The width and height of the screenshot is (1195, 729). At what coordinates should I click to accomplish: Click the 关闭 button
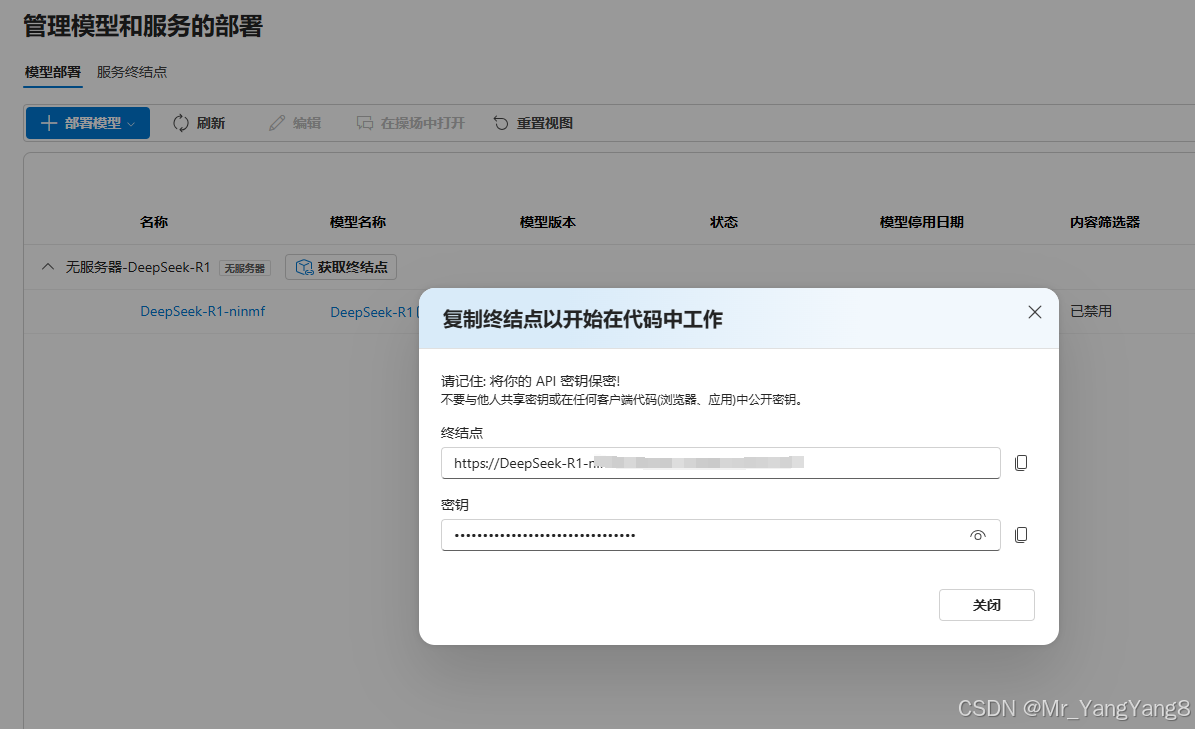pyautogui.click(x=986, y=605)
